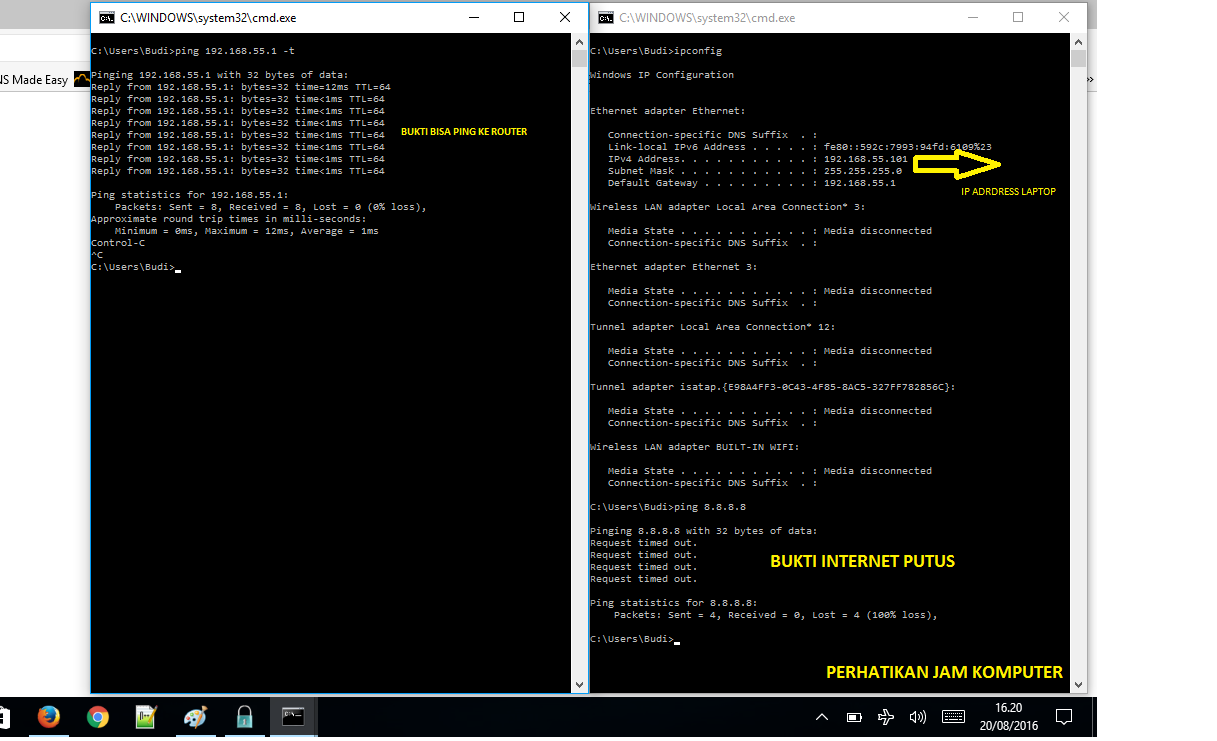This screenshot has width=1217, height=741.
Task: Expand the hidden tray icons chevron
Action: [822, 717]
